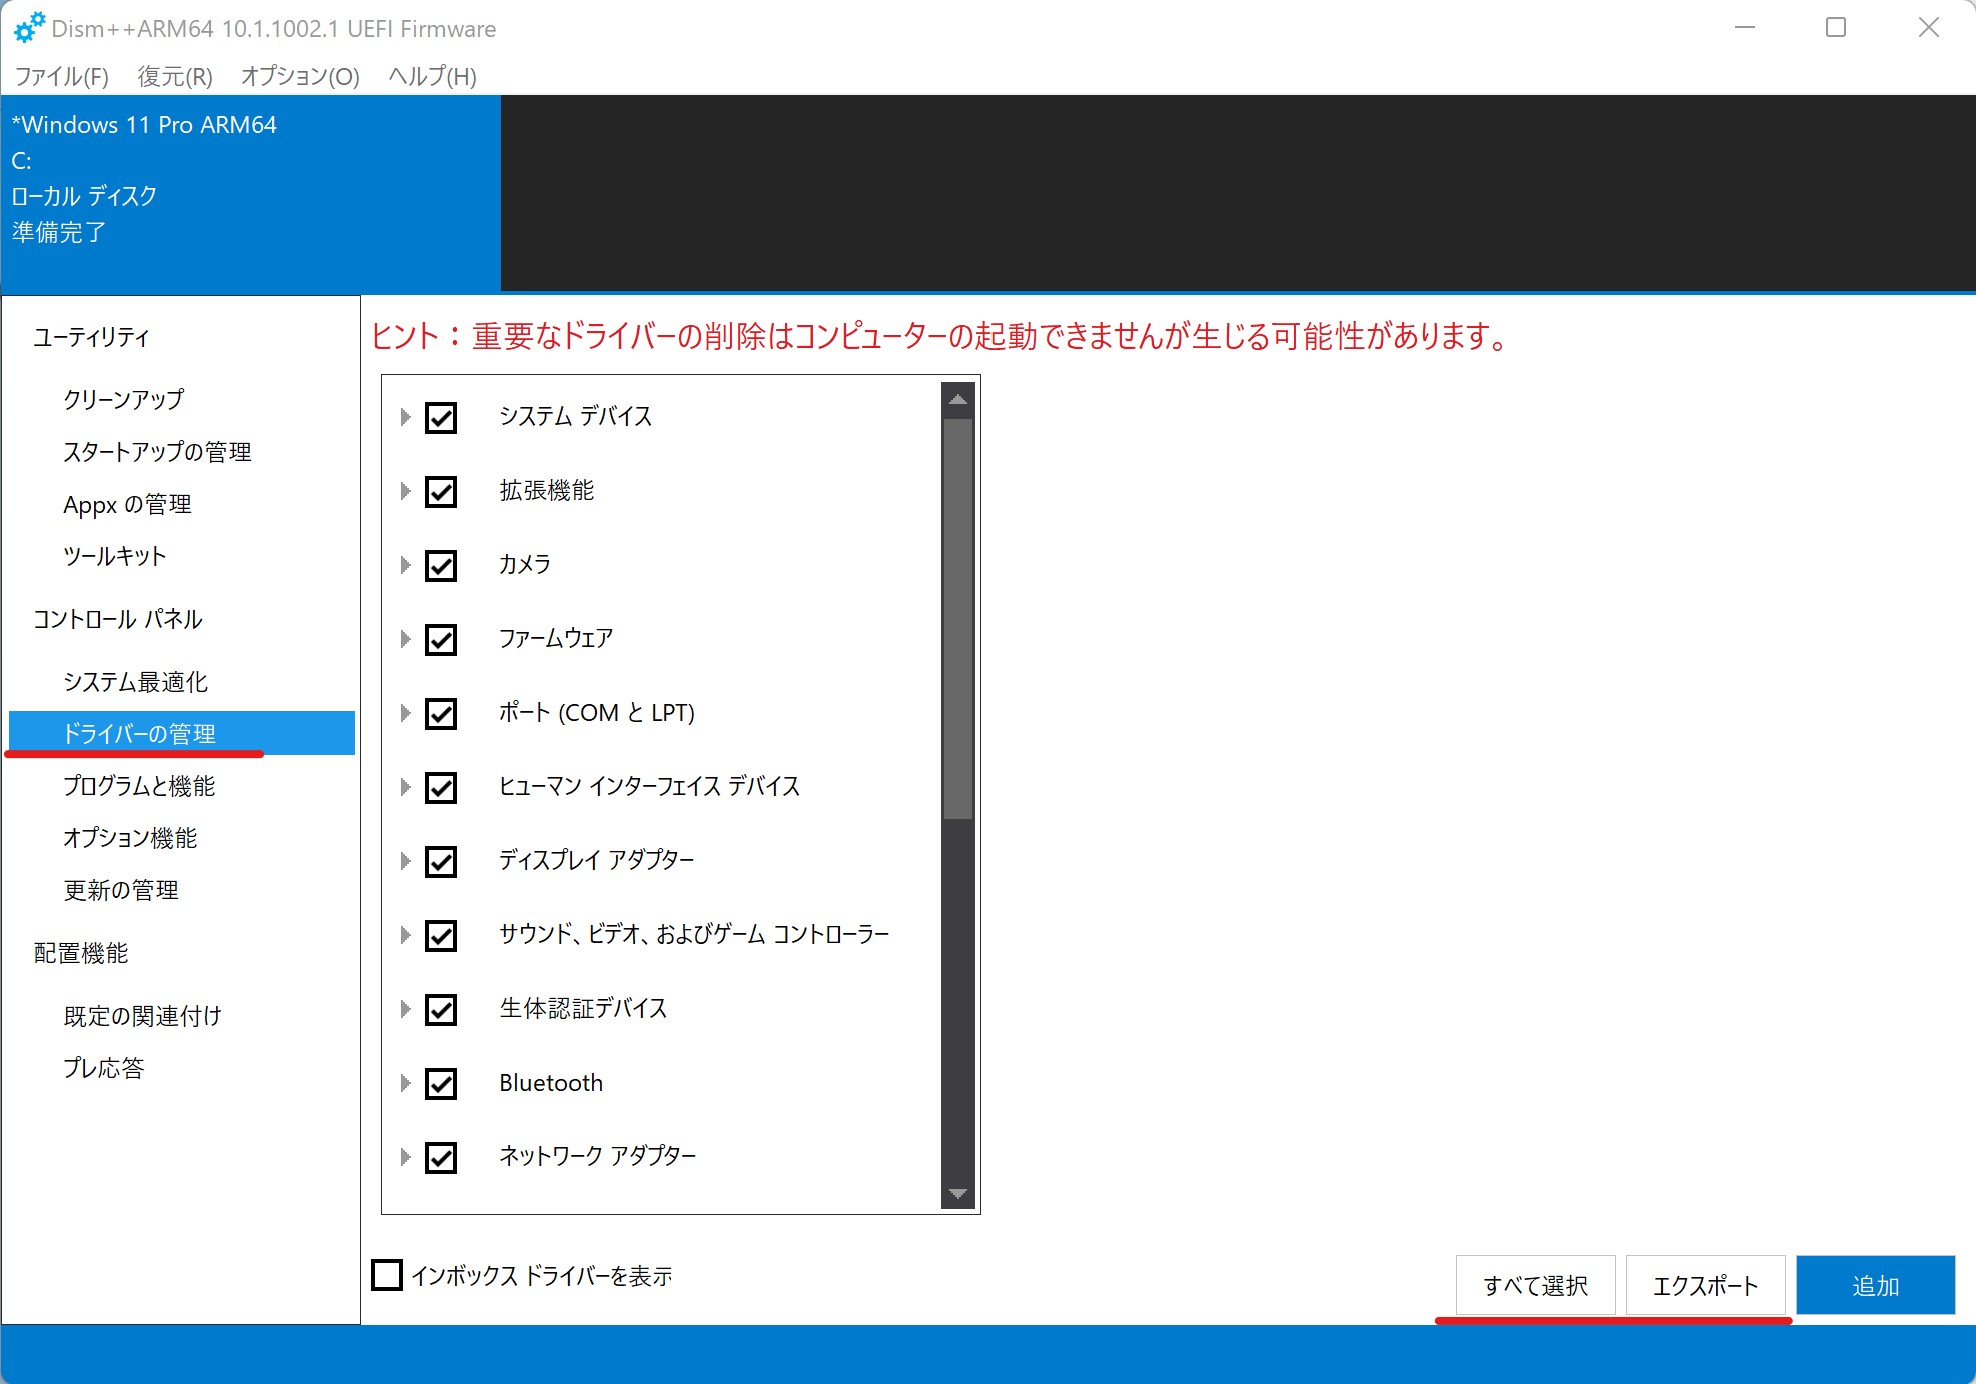Uncheck the サウンド、ビデオ、およびゲーム コントローラー checkbox

click(x=441, y=935)
